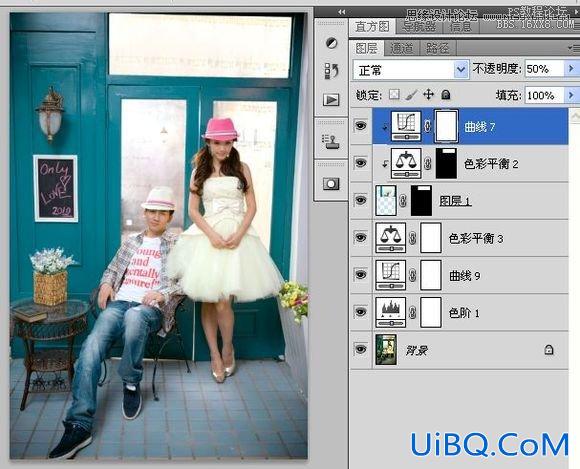Select the curves icon of 曲线 7
This screenshot has height=469, width=580.
pos(406,126)
